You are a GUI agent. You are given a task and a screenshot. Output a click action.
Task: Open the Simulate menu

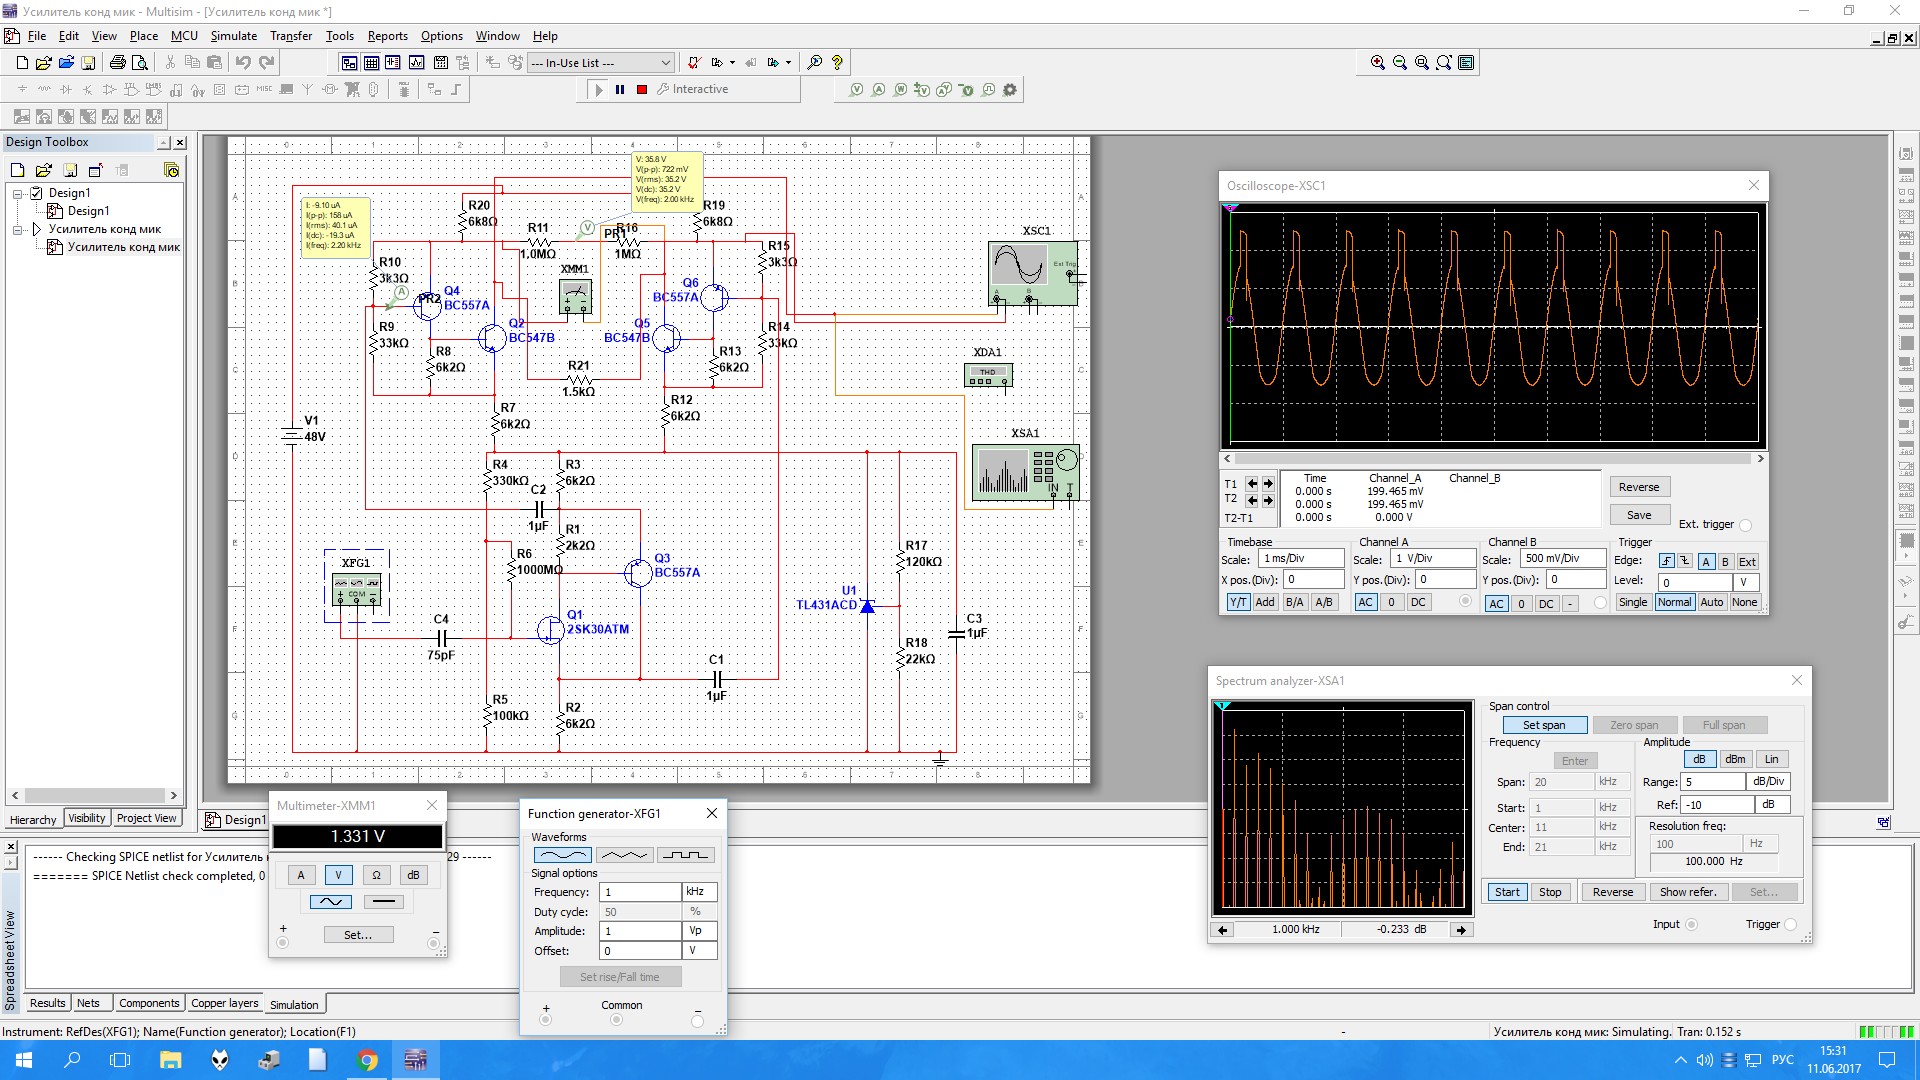click(x=233, y=35)
